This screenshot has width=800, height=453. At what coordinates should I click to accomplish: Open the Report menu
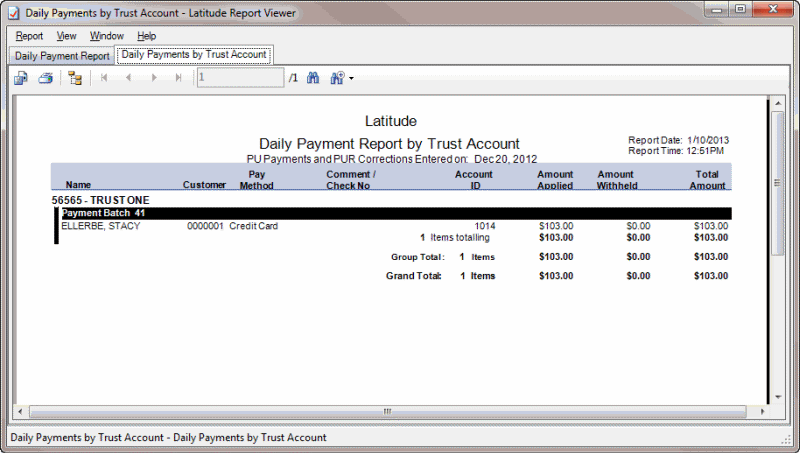(29, 36)
